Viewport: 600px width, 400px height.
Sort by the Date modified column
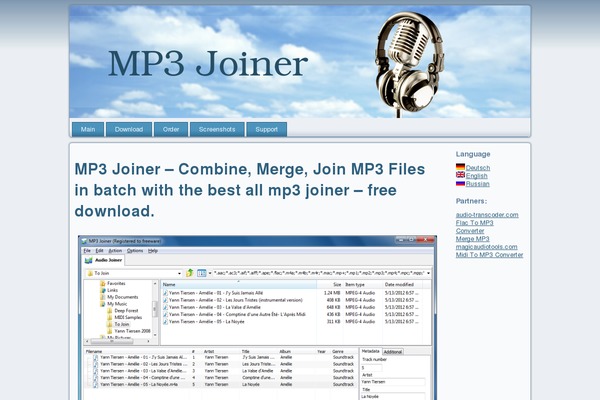click(403, 284)
